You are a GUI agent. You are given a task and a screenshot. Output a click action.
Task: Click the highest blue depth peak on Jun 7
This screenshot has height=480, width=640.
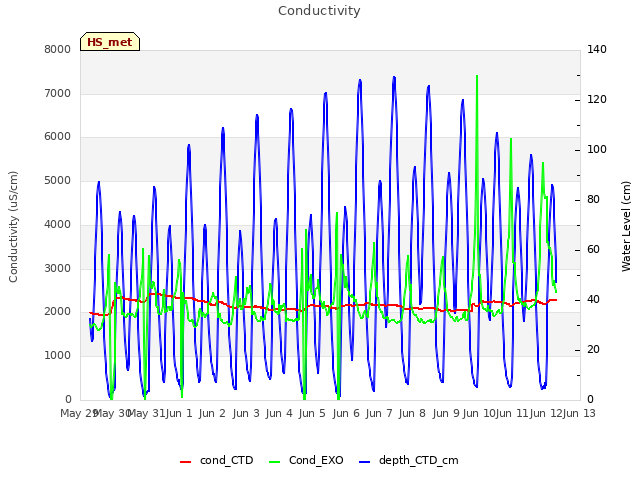(x=394, y=78)
